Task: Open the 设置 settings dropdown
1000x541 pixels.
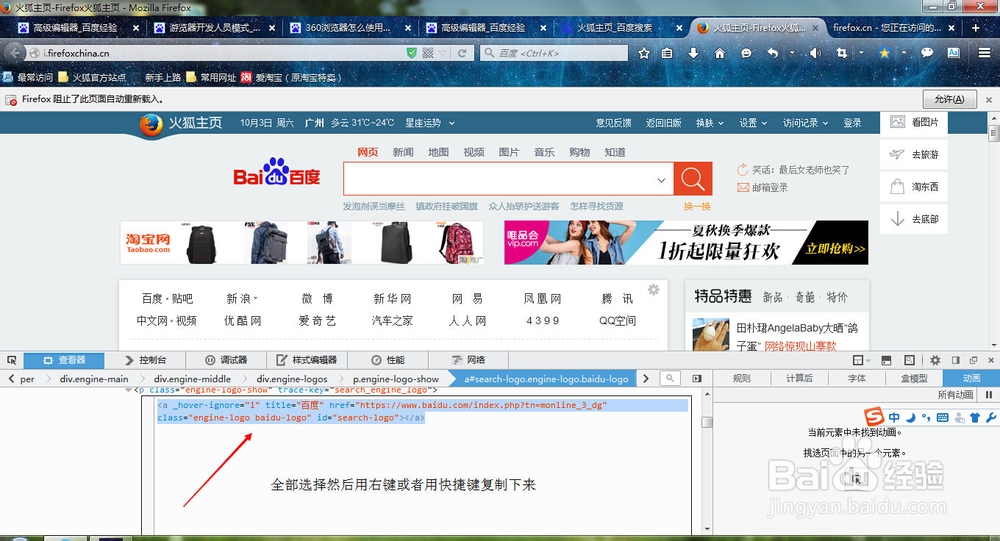Action: point(753,123)
